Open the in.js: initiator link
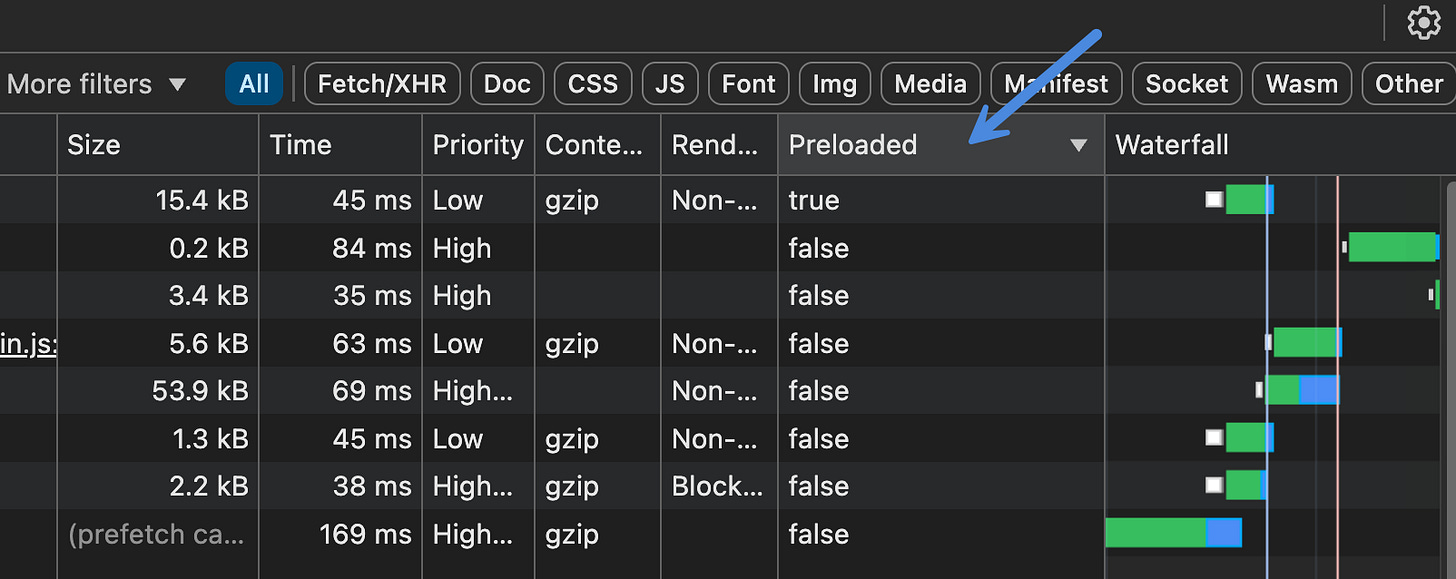1456x579 pixels. point(28,344)
